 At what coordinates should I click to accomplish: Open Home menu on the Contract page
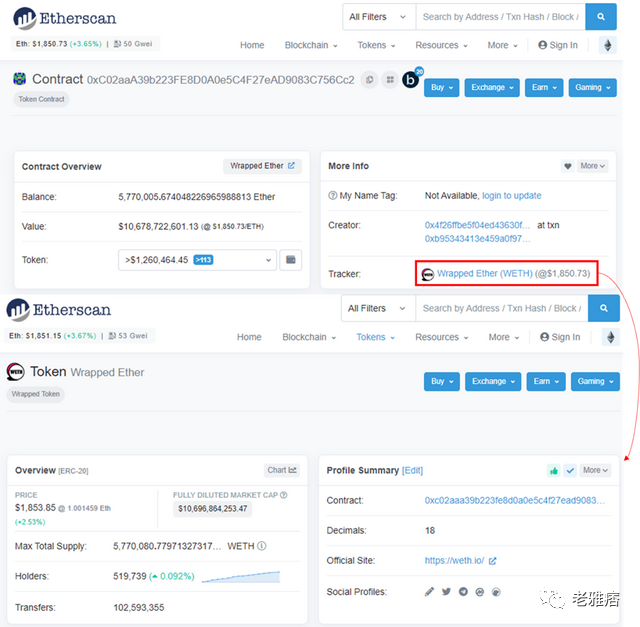[x=252, y=45]
